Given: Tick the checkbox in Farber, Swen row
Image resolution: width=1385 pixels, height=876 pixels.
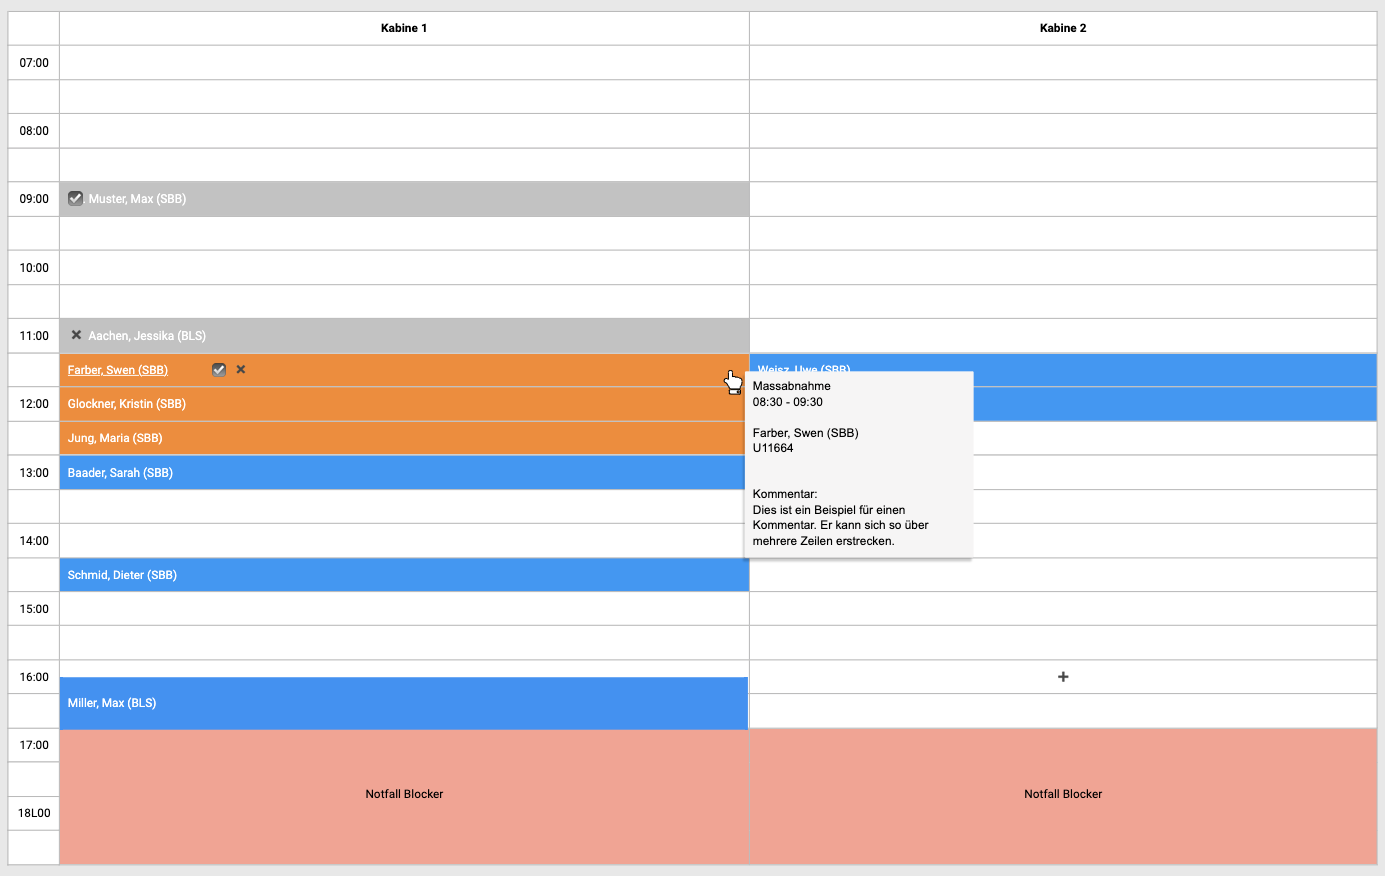Looking at the screenshot, I should (x=219, y=370).
